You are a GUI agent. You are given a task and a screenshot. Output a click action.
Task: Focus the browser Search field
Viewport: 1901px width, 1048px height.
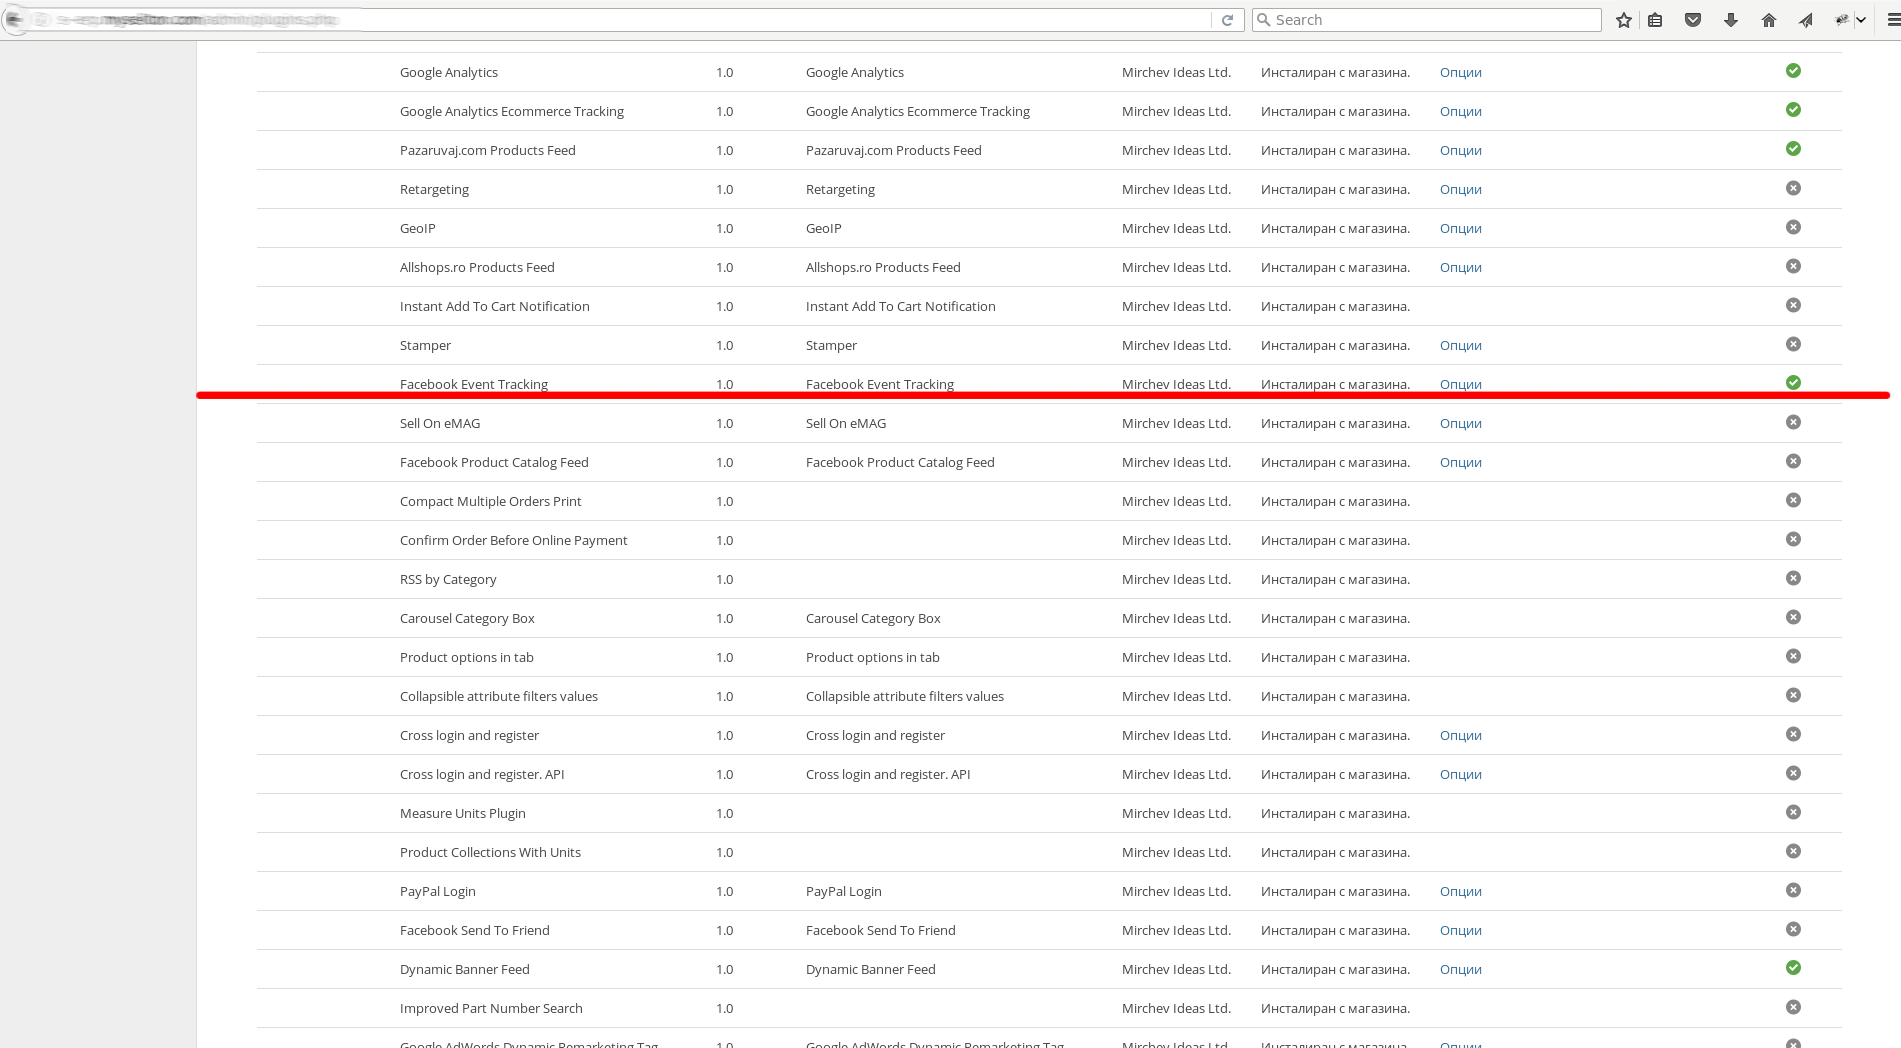pos(1427,20)
